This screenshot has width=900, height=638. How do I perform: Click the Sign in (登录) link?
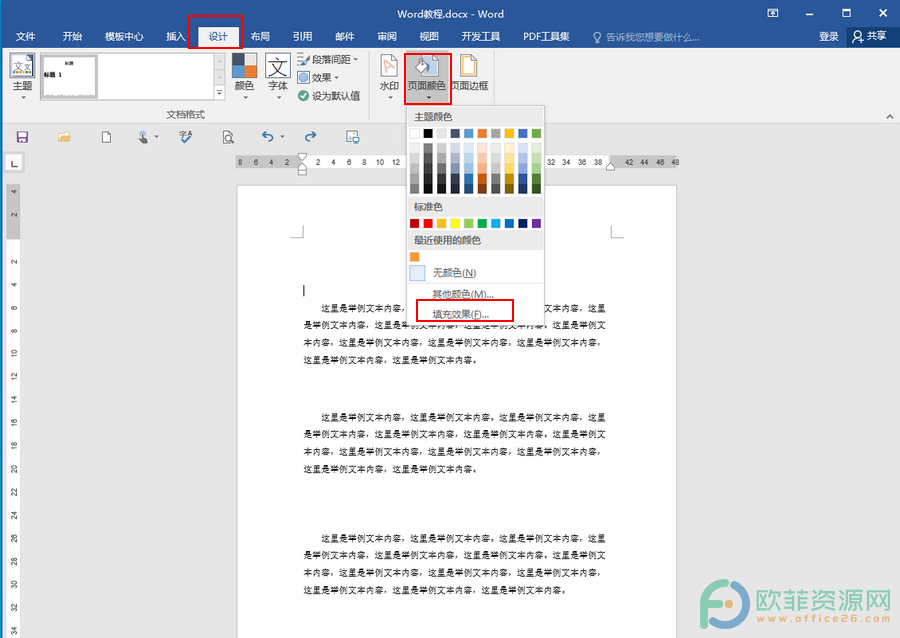(x=828, y=37)
